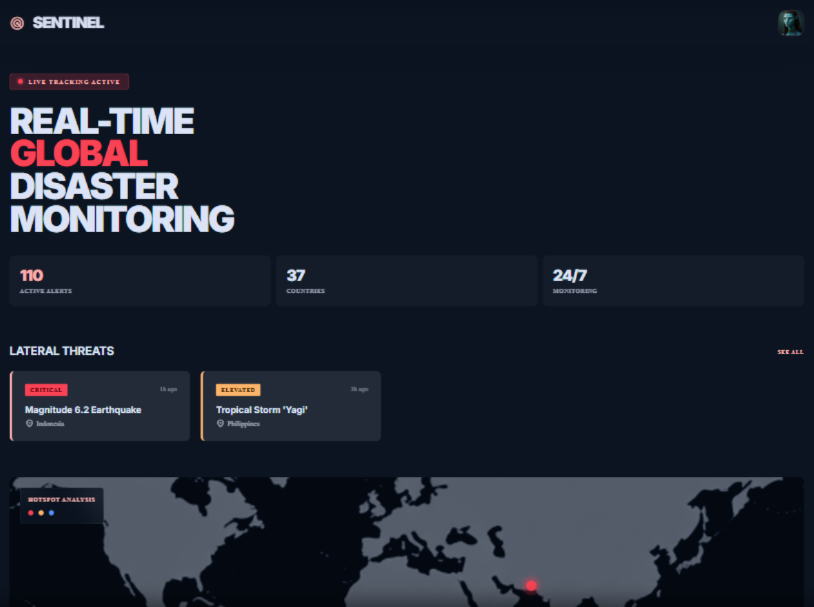Click the Live Tracking Active badge
814x607 pixels.
[x=69, y=82]
